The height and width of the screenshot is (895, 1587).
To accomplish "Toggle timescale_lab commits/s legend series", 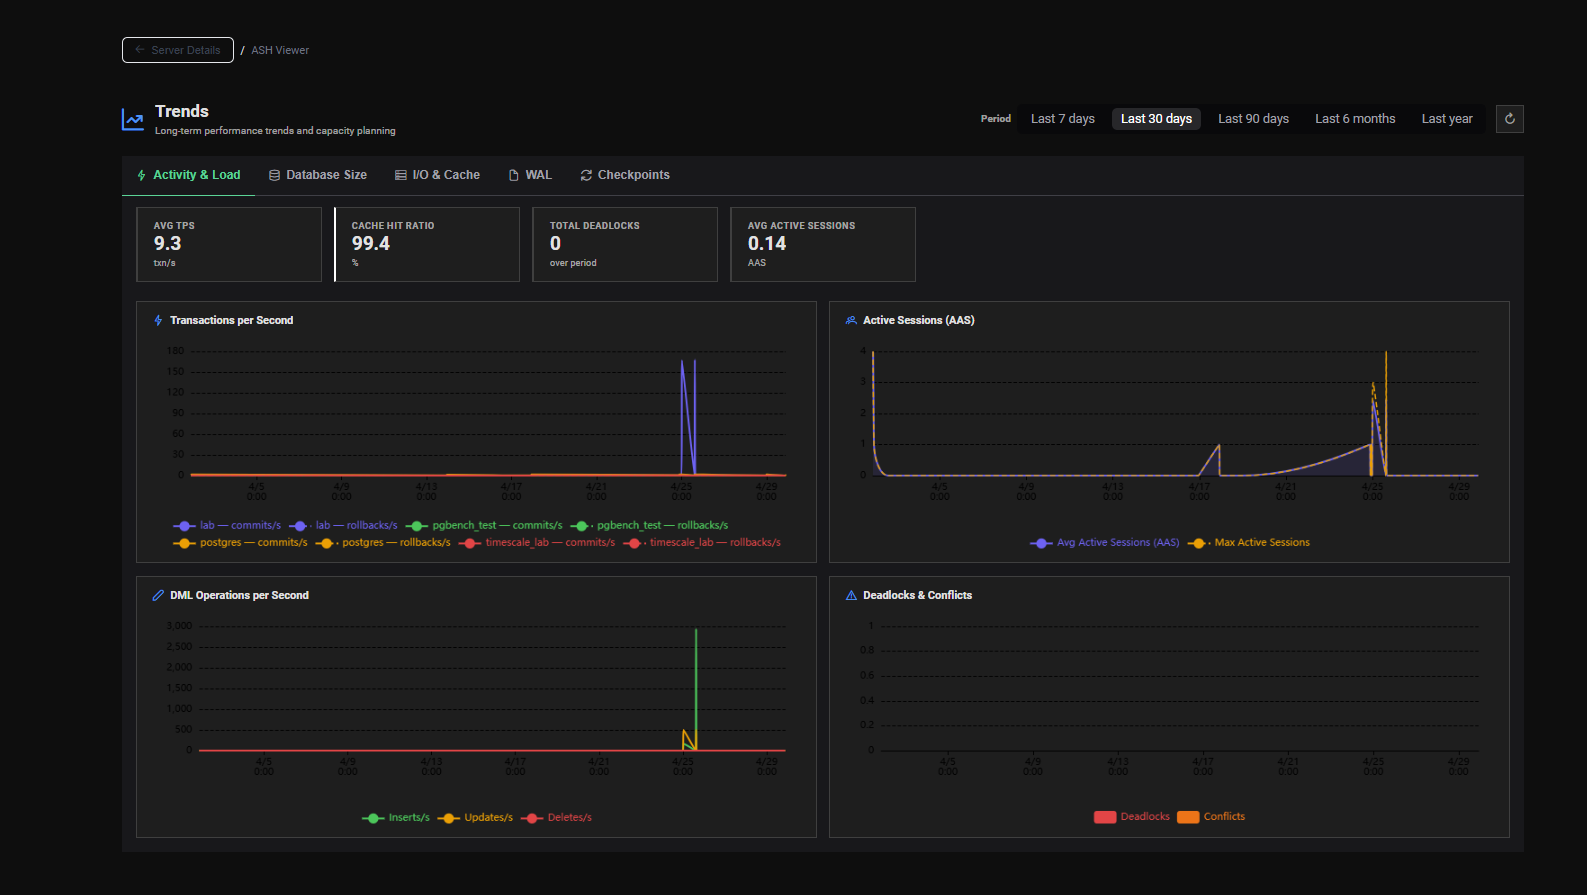I will tap(537, 543).
